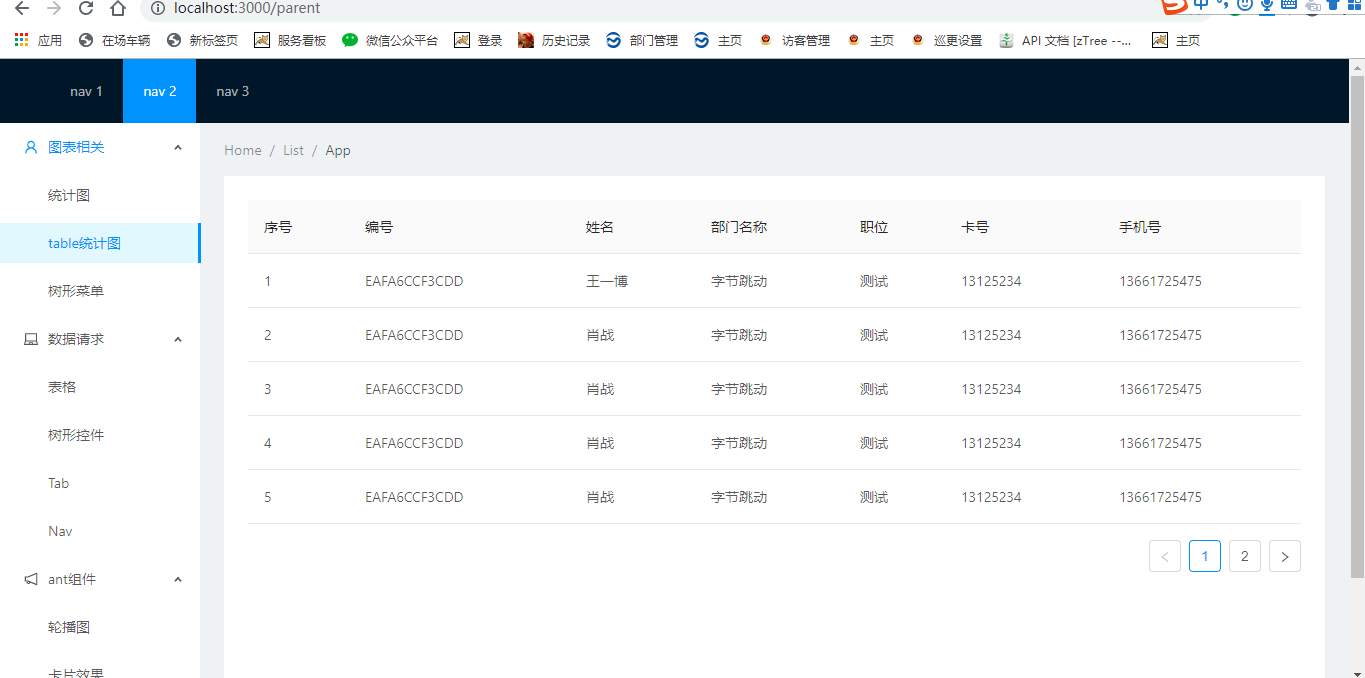Click EAFA6CCF3CDD in row 3
The height and width of the screenshot is (678, 1365).
[414, 389]
